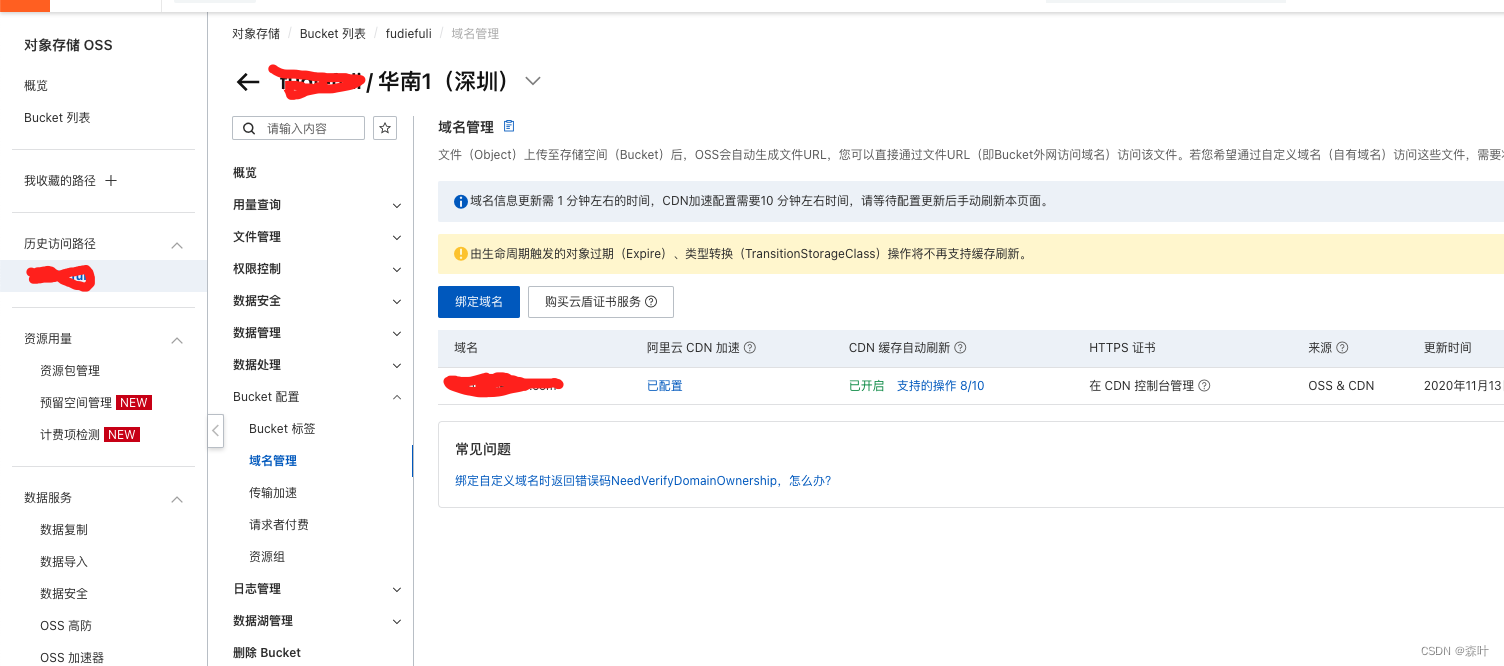Click the star favorite icon beside search
The image size is (1504, 666).
(x=385, y=128)
